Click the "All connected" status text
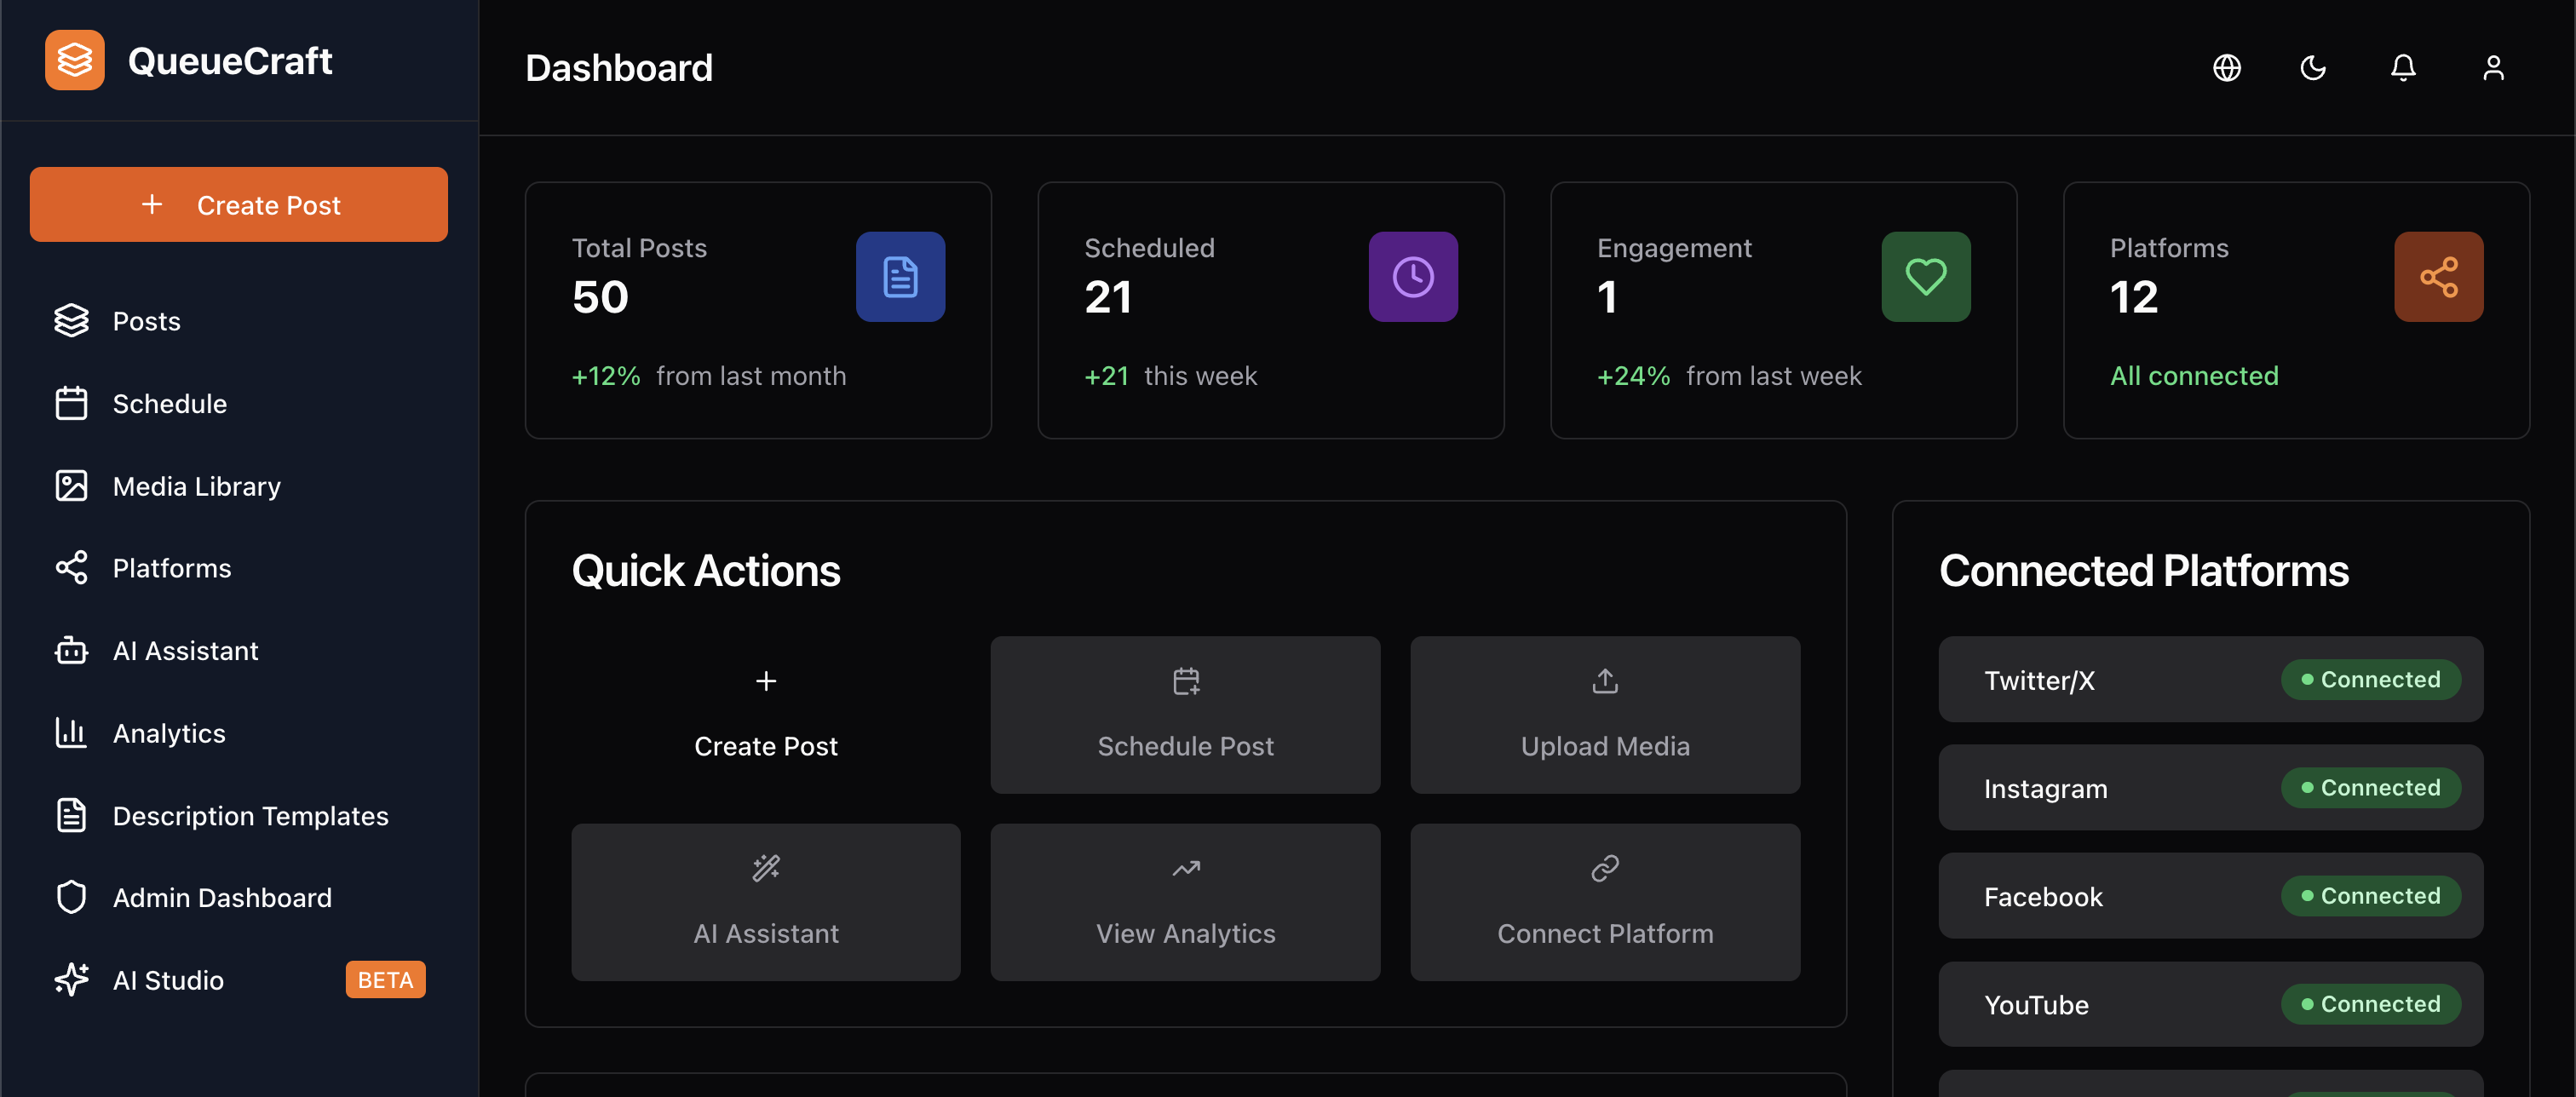 point(2194,376)
